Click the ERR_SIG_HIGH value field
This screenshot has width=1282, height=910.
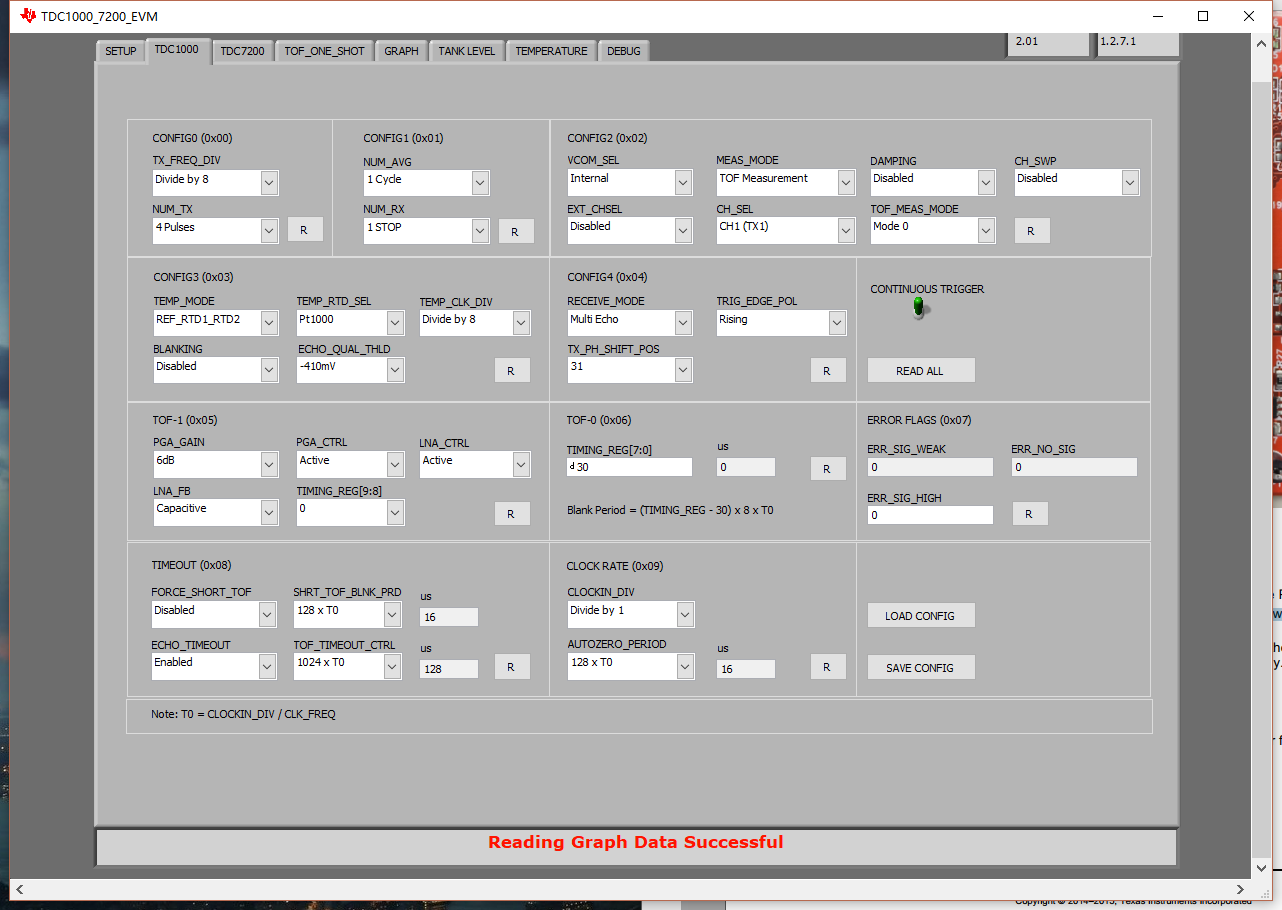pyautogui.click(x=930, y=515)
